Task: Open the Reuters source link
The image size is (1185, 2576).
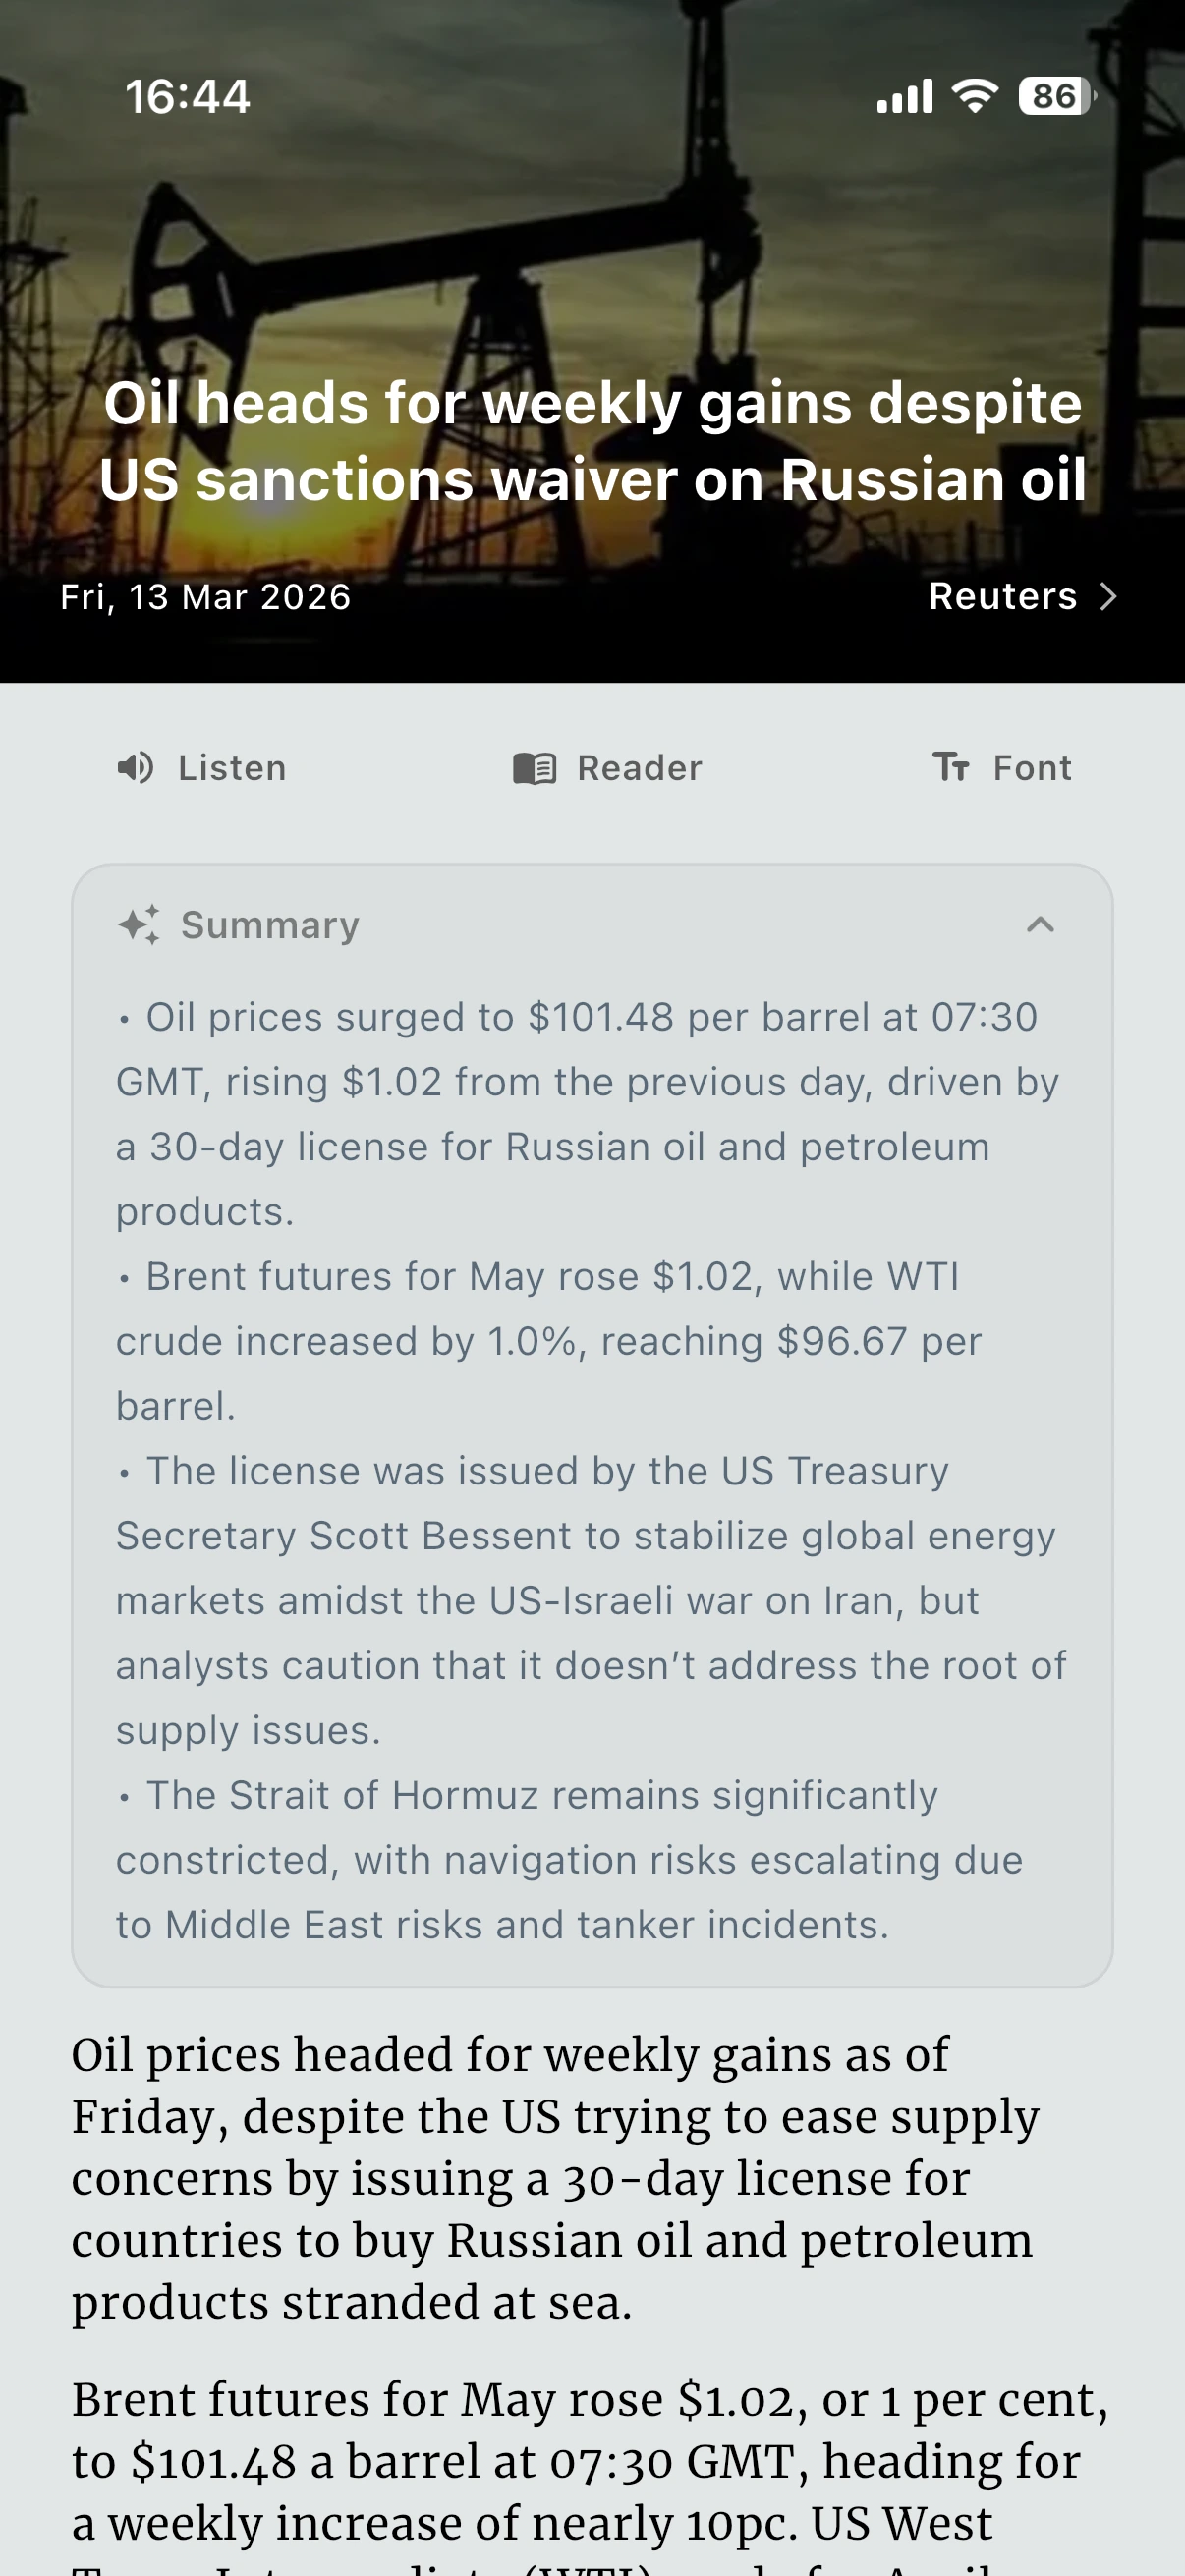Action: point(1003,597)
